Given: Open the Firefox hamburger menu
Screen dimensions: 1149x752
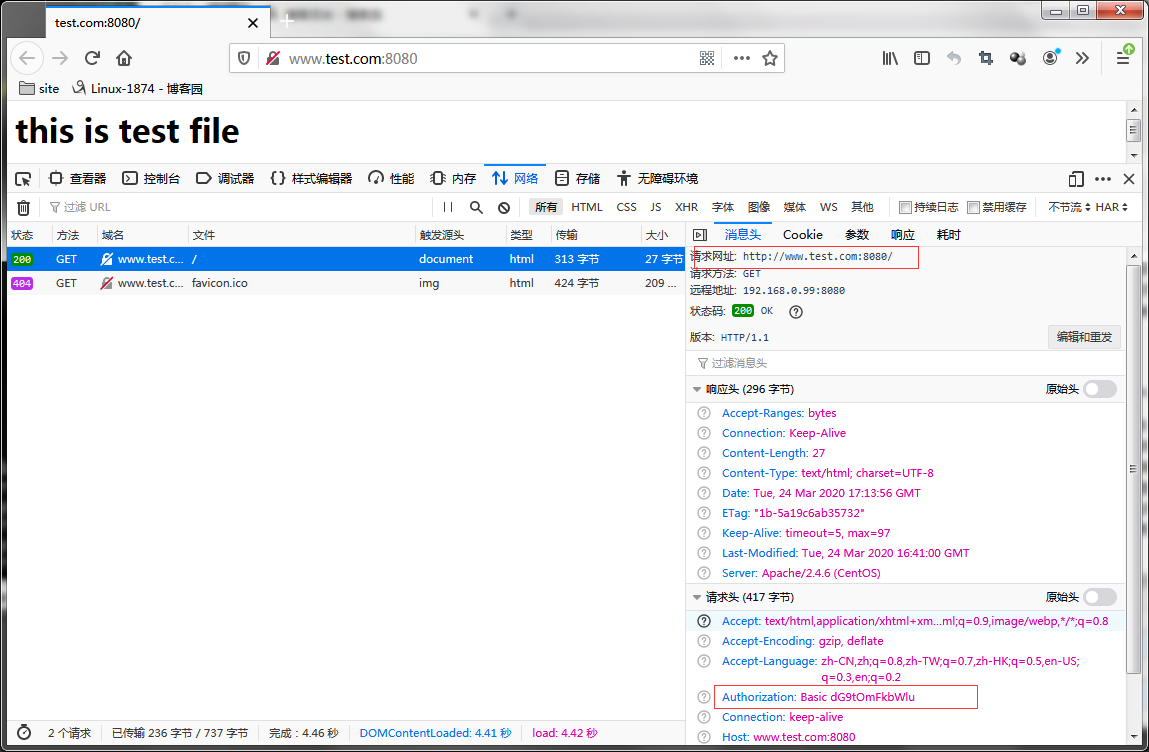Looking at the screenshot, I should click(1123, 56).
